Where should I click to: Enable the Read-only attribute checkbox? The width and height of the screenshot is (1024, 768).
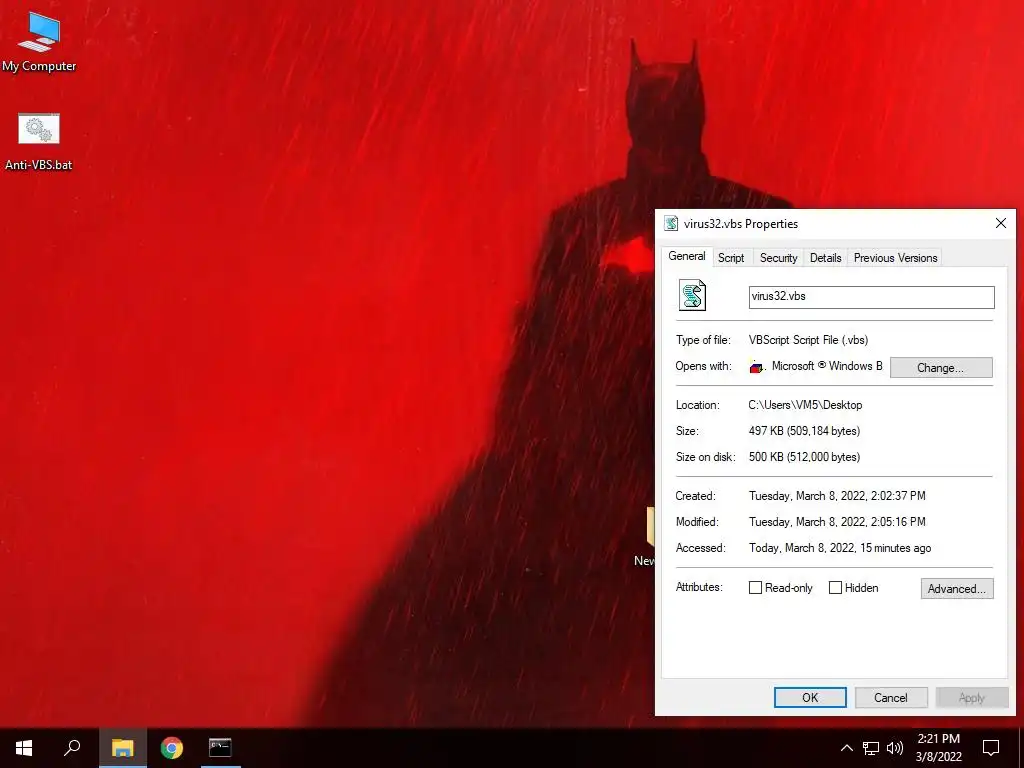[755, 588]
